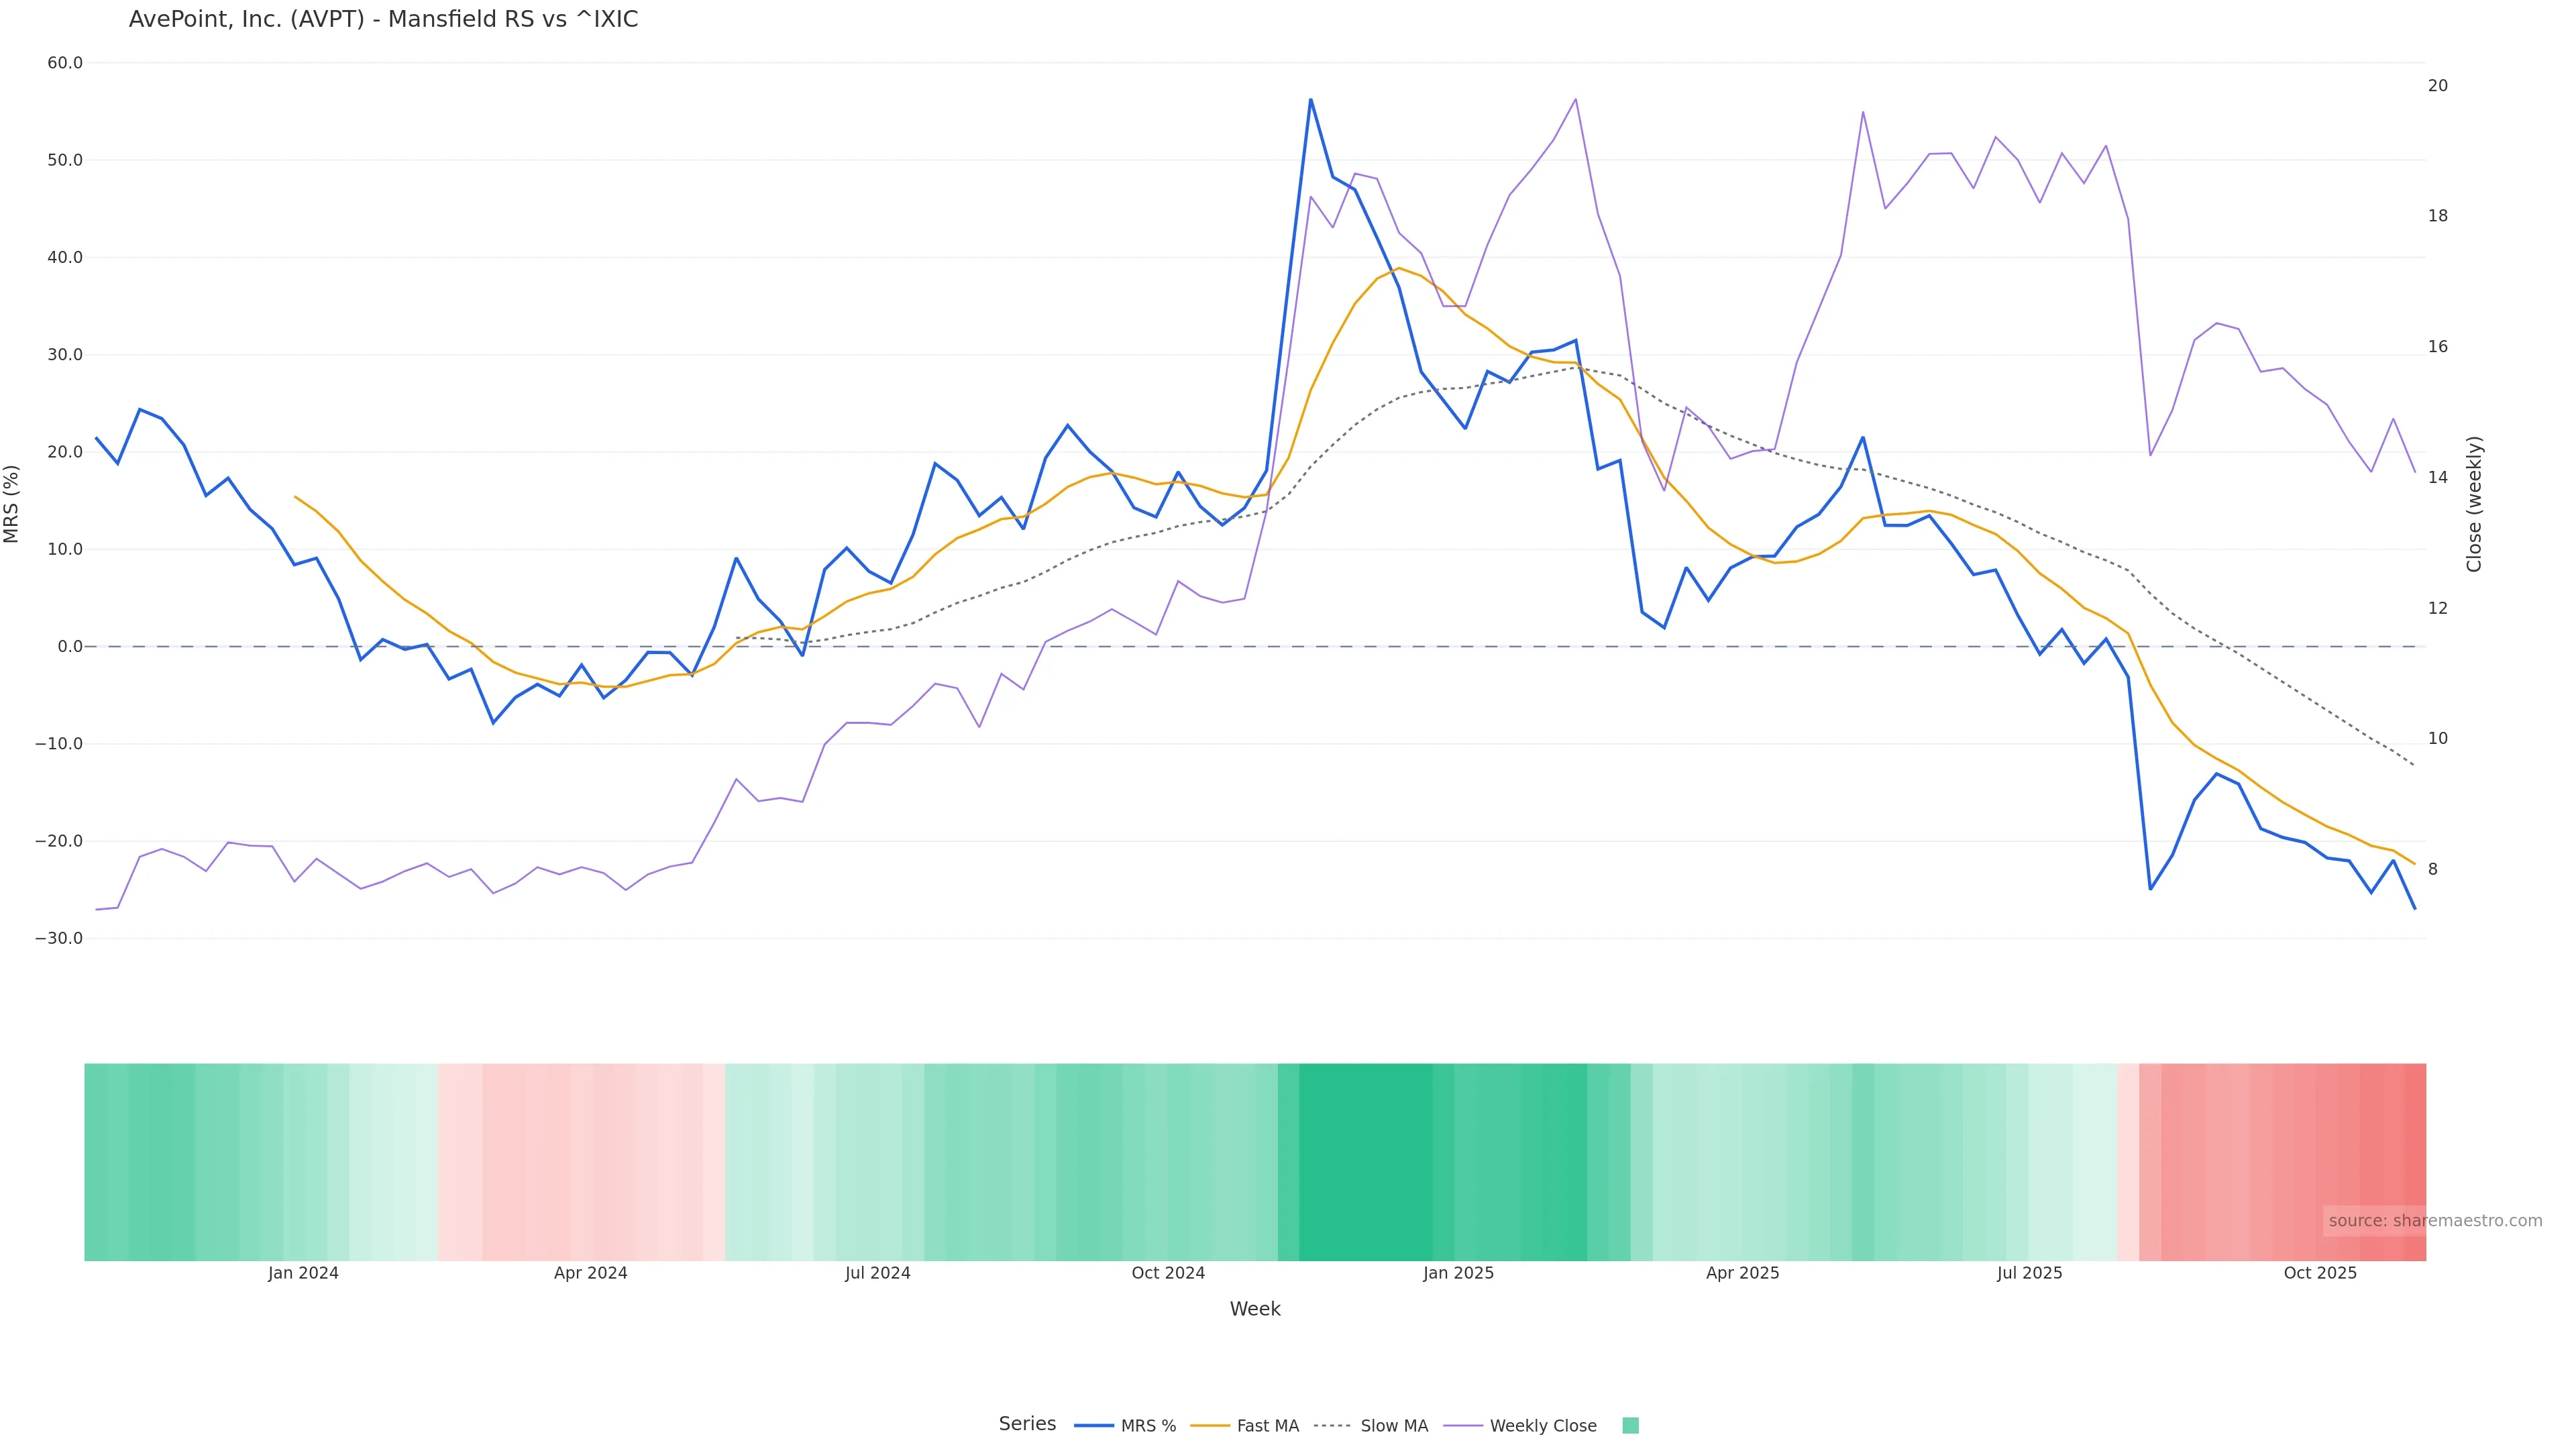Click the Jul 2025 x-axis tick label
Viewport: 2576px width, 1449px height.
point(2029,1274)
